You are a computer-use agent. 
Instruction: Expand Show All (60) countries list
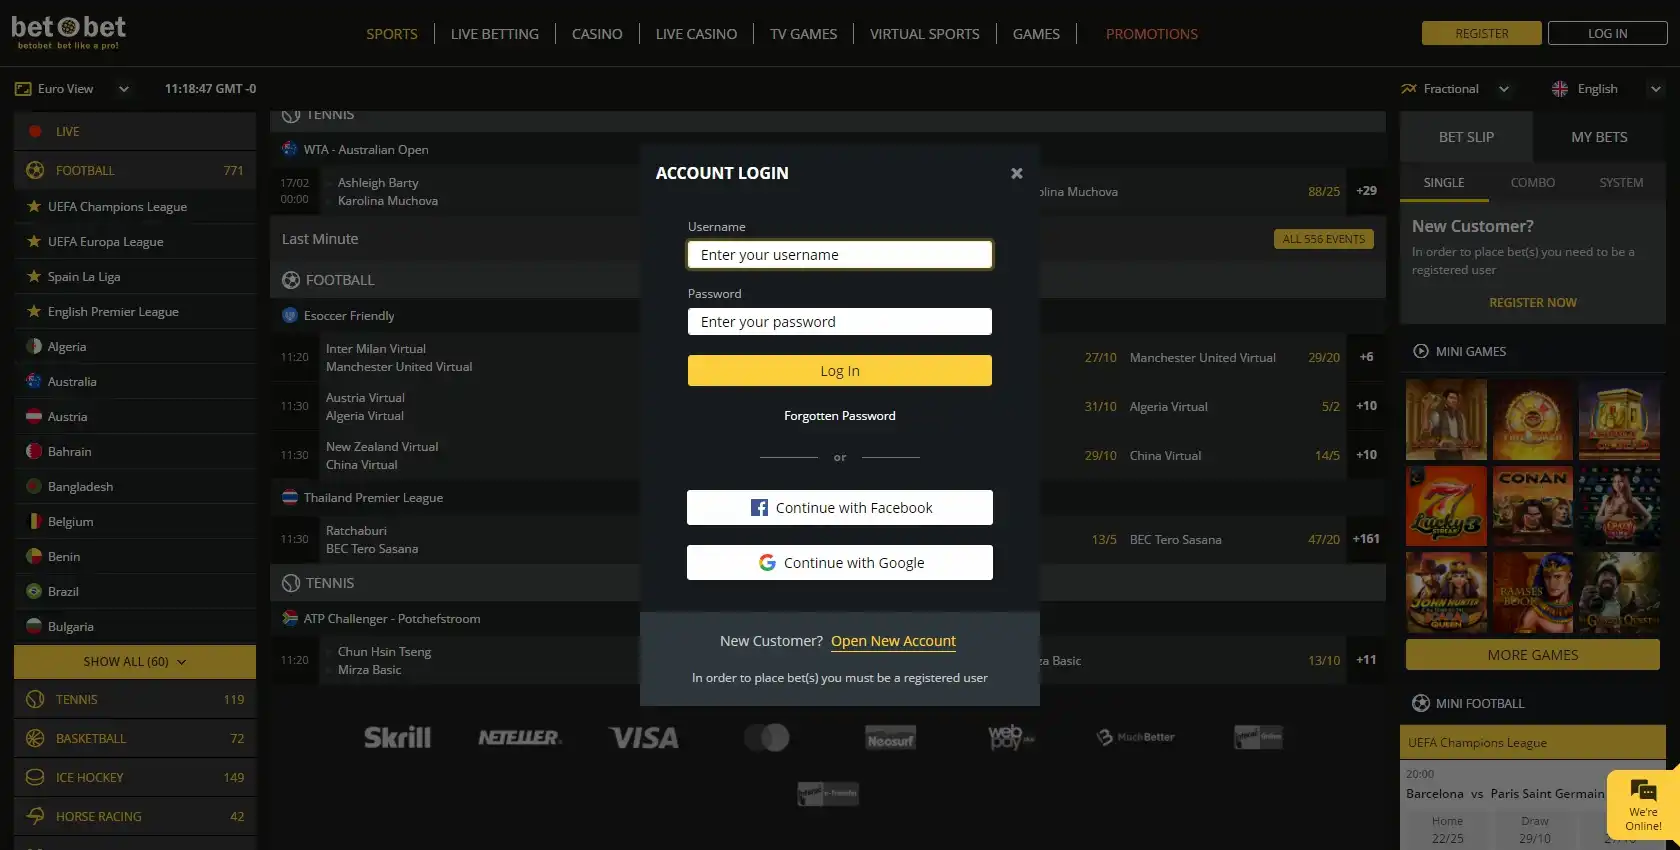click(135, 662)
